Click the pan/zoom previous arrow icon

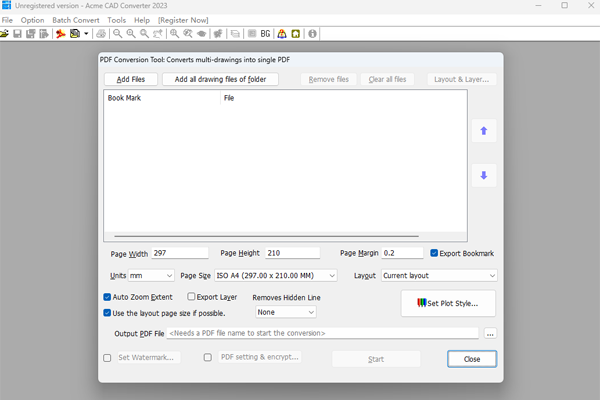click(158, 34)
